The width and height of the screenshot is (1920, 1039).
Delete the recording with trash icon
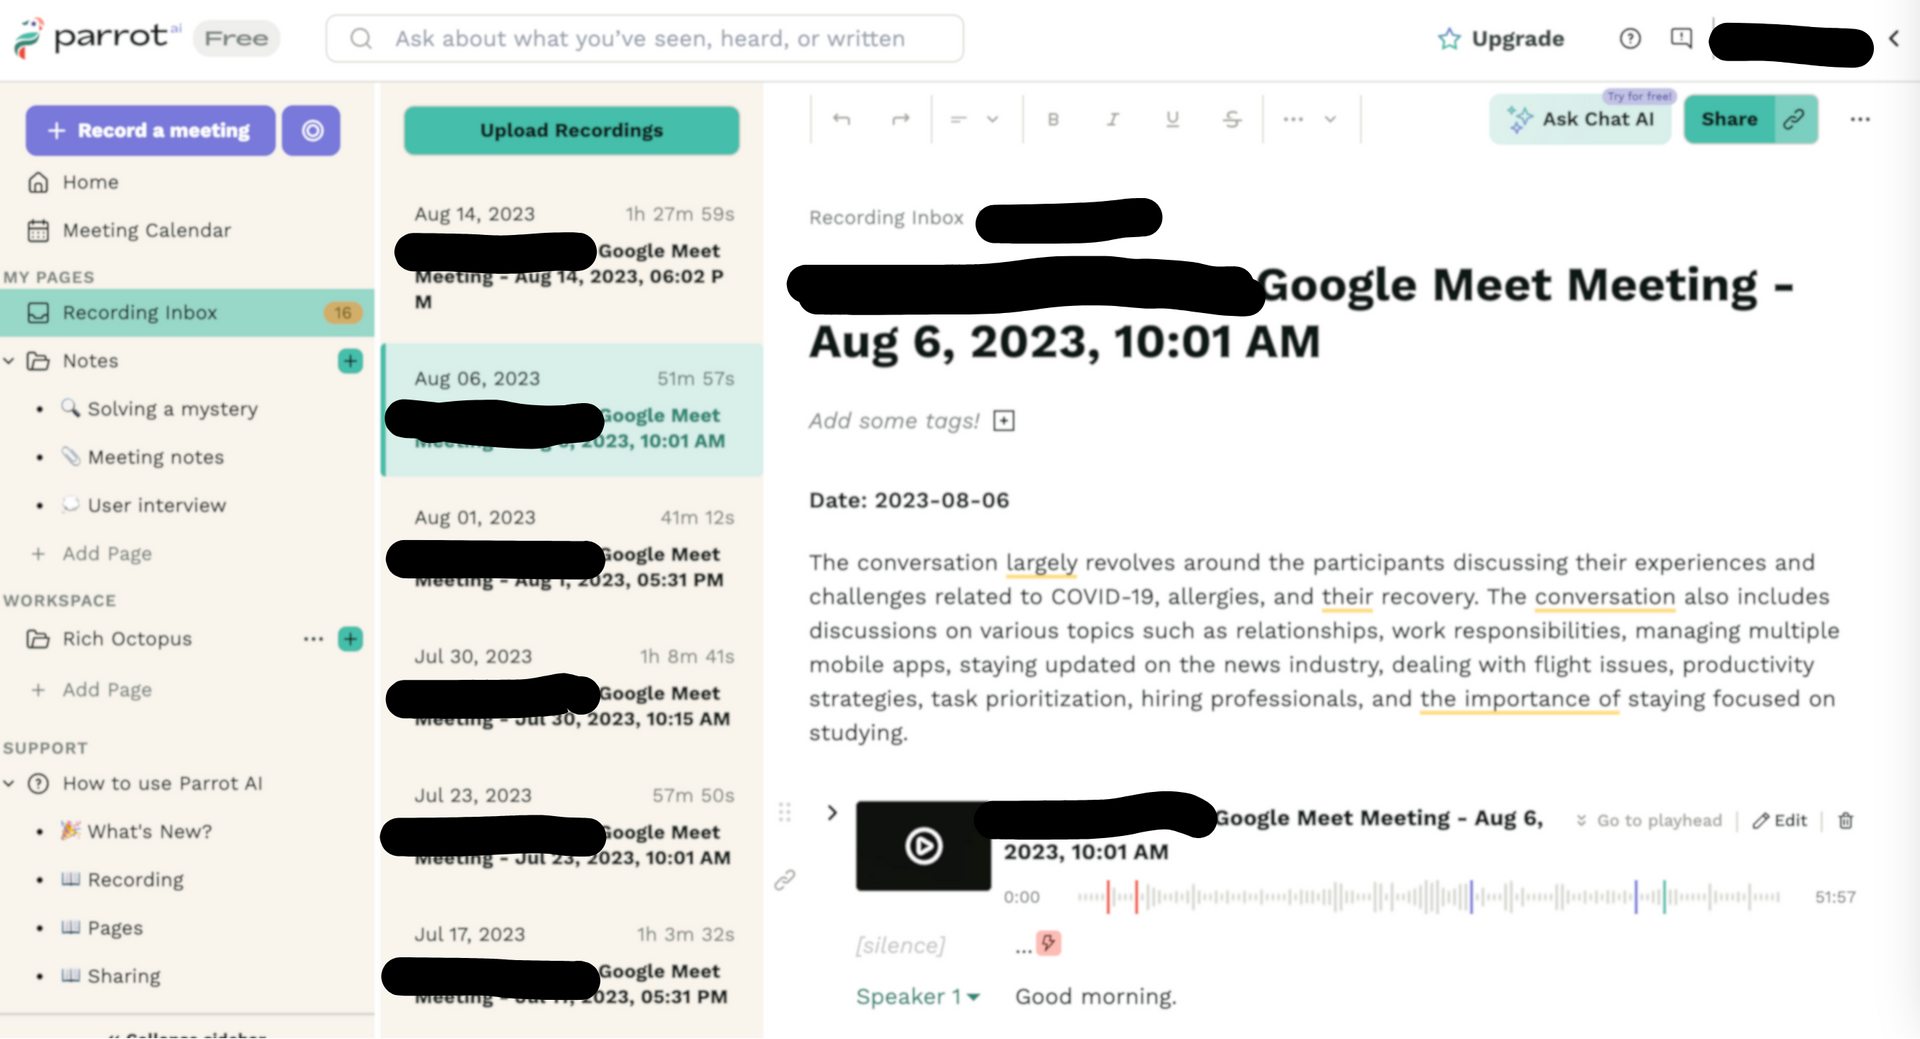(1846, 820)
